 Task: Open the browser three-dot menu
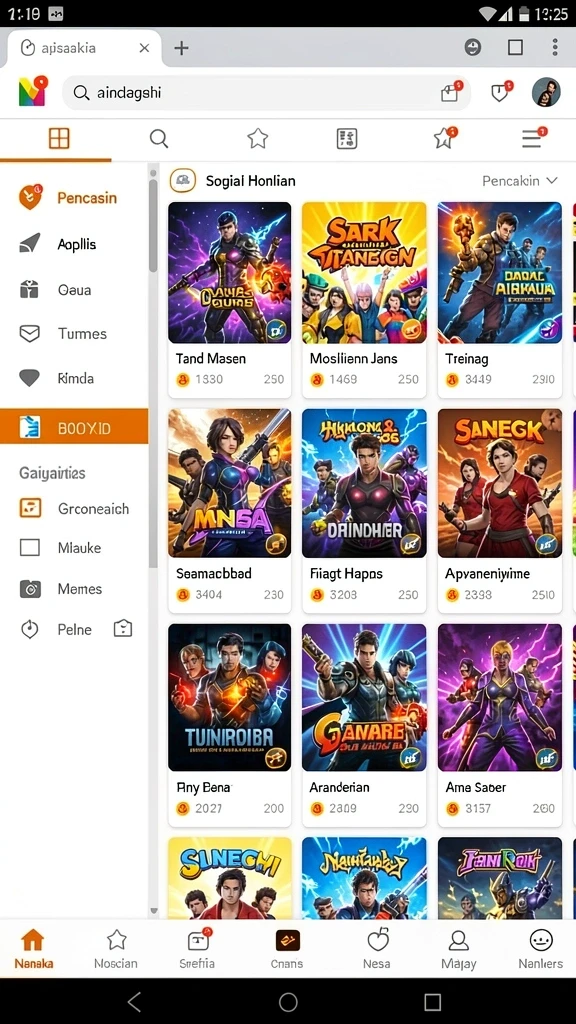[x=554, y=47]
